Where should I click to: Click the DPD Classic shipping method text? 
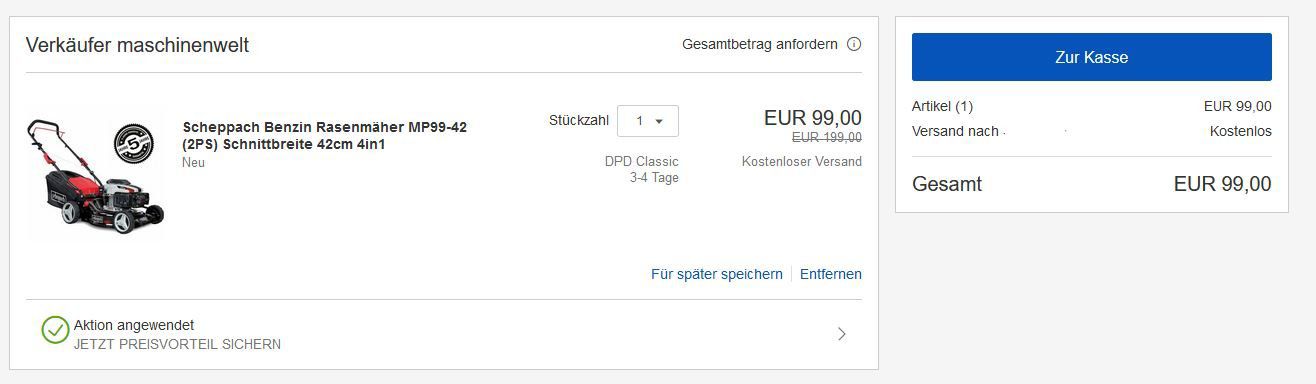coord(642,161)
